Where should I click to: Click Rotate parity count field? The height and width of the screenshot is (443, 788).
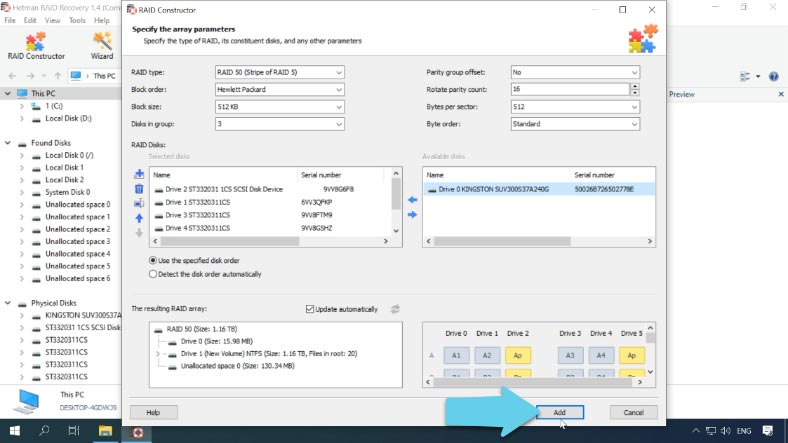click(570, 89)
